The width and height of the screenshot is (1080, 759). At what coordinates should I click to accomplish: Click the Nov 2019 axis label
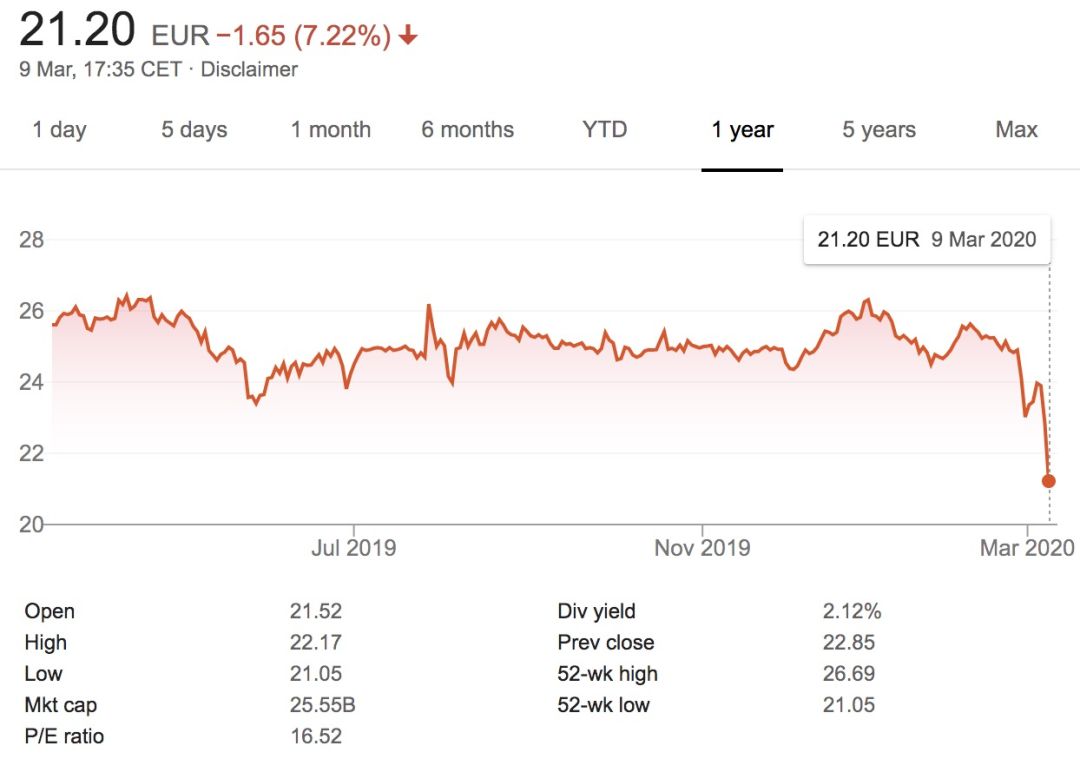[x=702, y=548]
